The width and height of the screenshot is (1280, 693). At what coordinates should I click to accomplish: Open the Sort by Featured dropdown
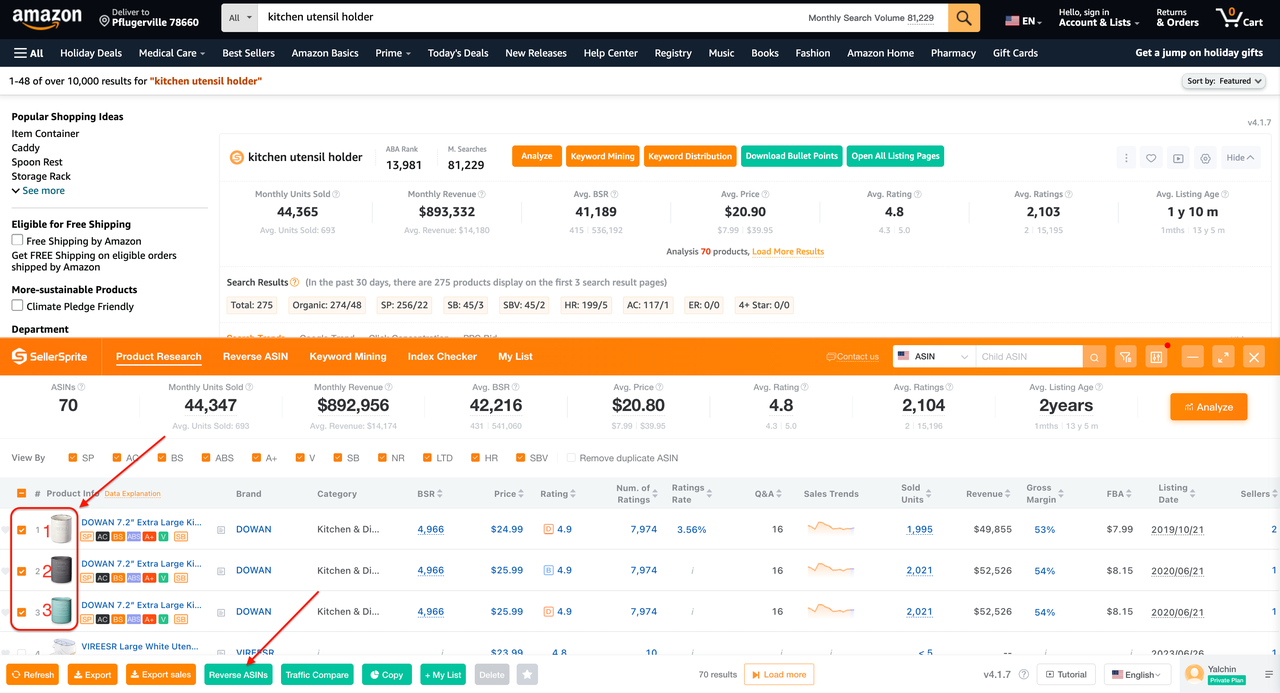[1224, 81]
